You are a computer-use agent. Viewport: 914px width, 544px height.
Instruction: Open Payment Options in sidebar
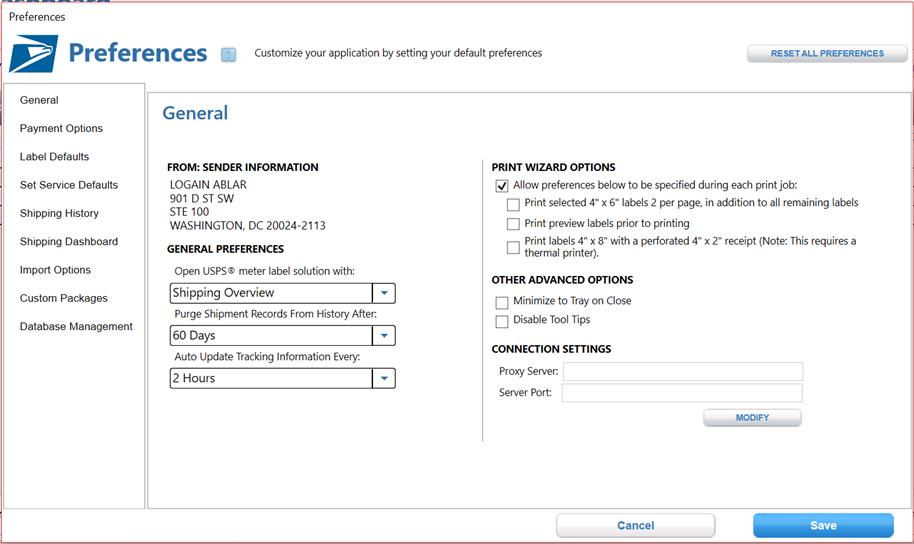pos(61,128)
